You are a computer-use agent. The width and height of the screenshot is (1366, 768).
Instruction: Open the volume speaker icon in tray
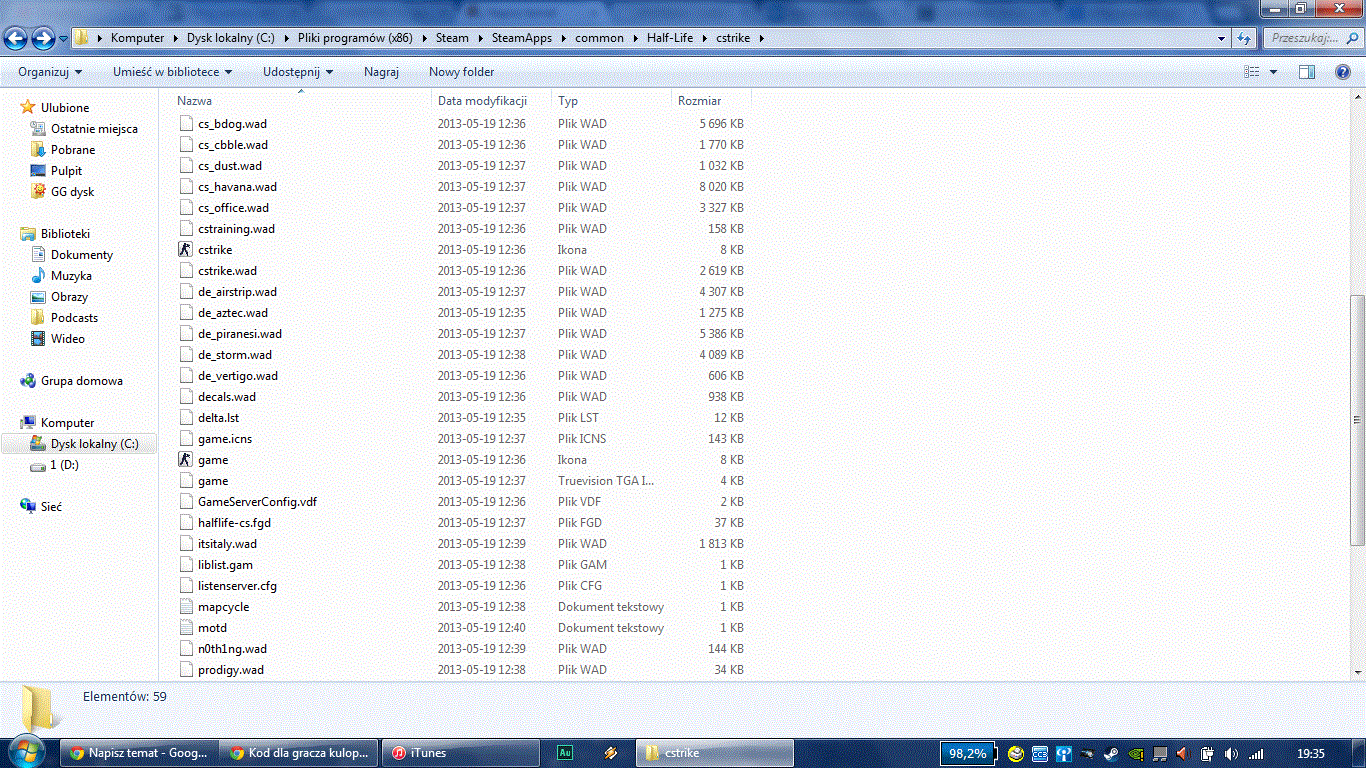coord(1231,753)
